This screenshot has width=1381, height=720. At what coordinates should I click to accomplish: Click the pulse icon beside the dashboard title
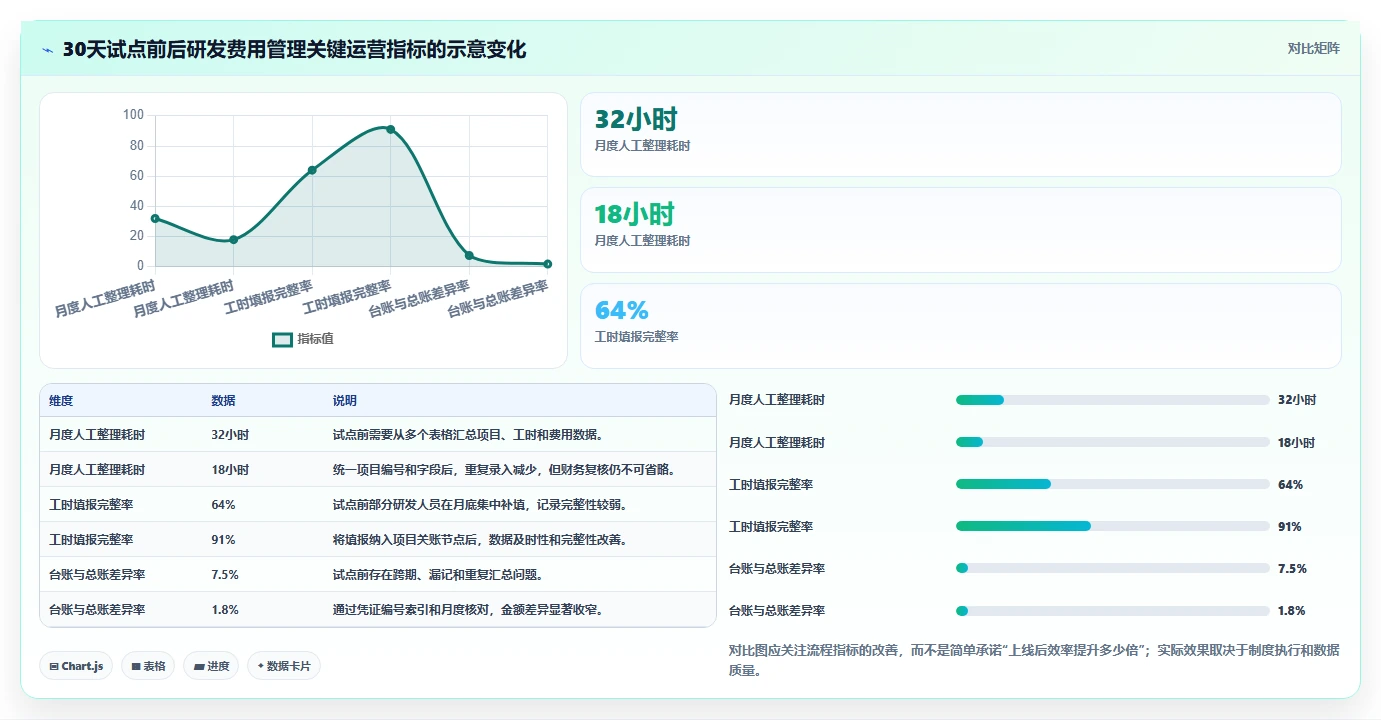[x=48, y=50]
